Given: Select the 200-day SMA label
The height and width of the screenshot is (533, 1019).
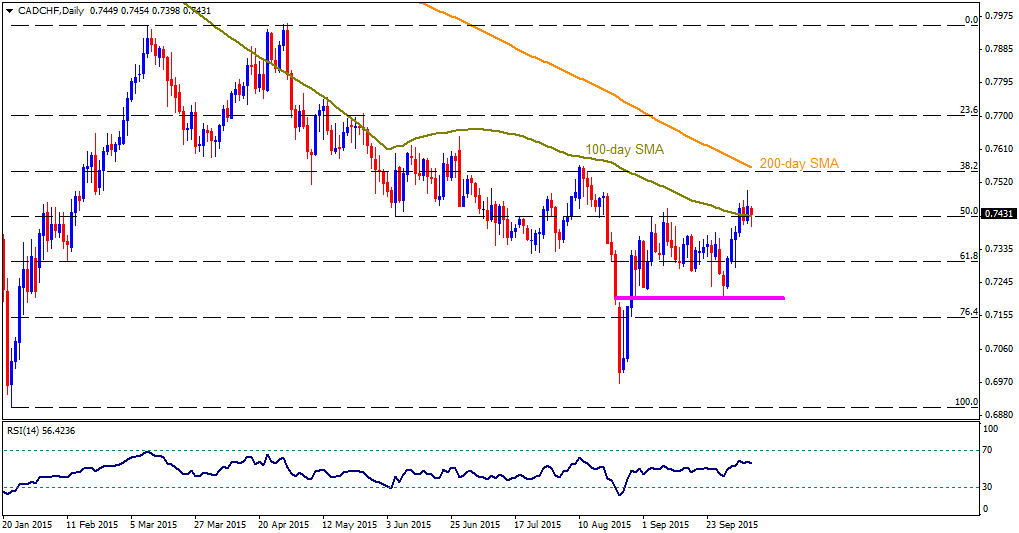Looking at the screenshot, I should (x=799, y=164).
